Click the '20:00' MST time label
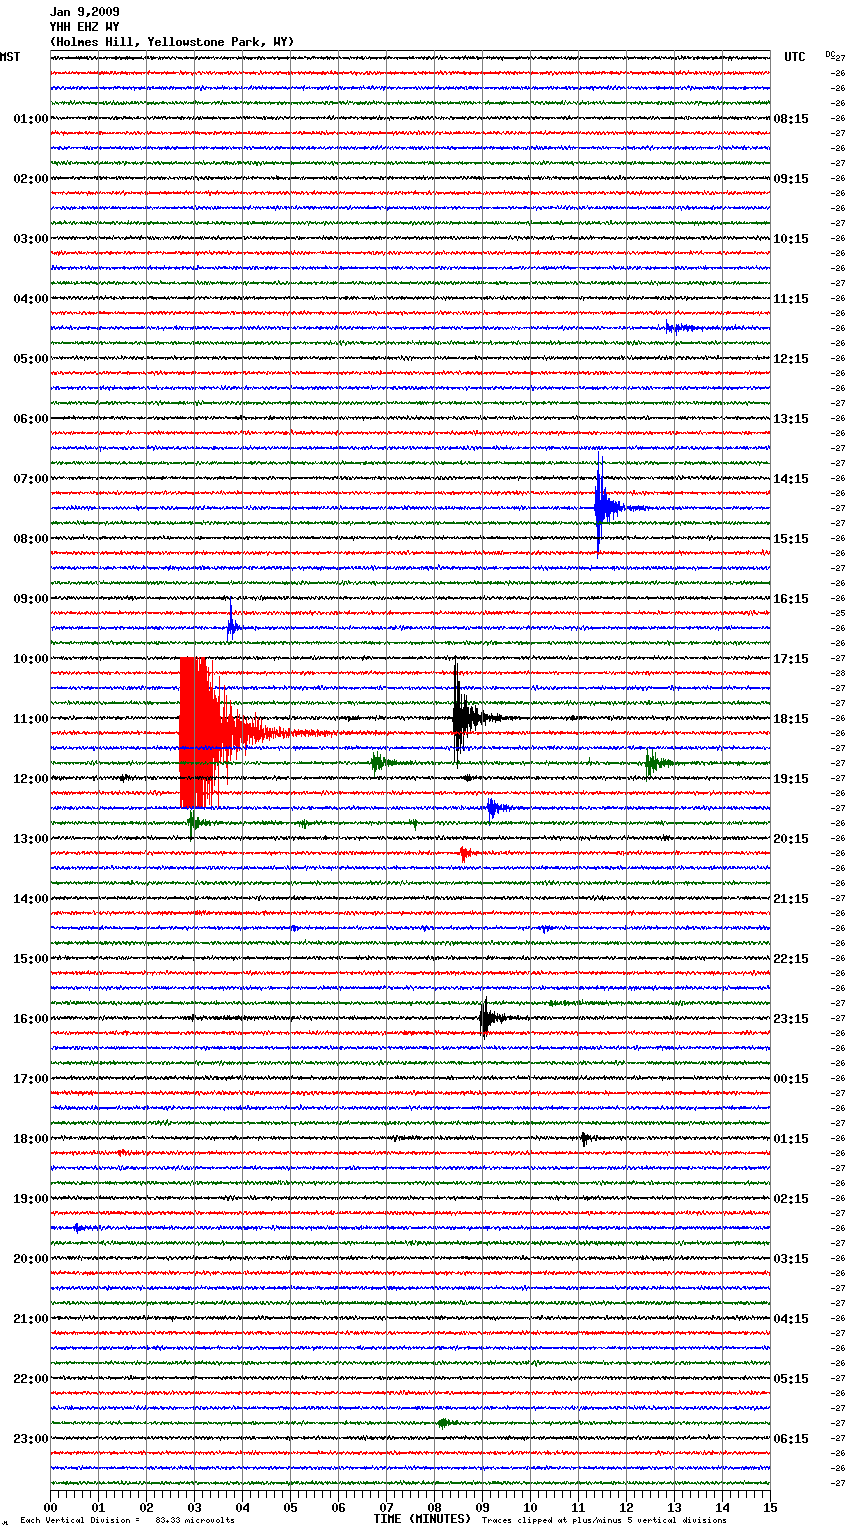The image size is (850, 1534). 30,1259
